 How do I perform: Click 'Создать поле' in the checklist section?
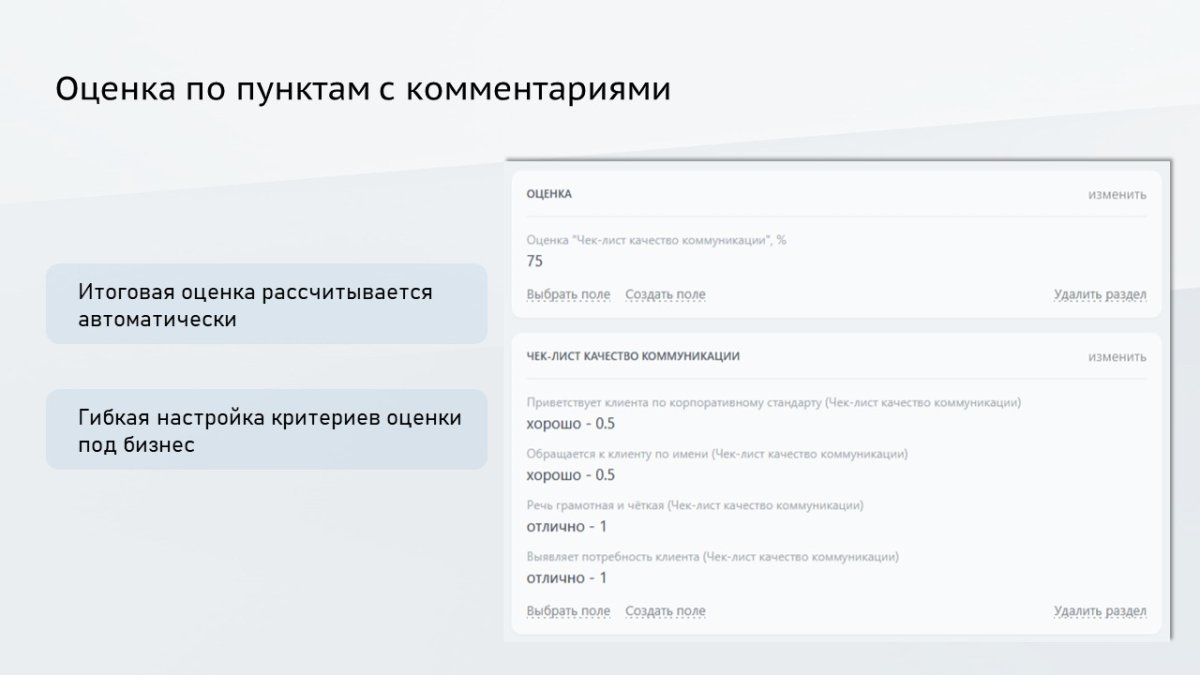coord(665,610)
